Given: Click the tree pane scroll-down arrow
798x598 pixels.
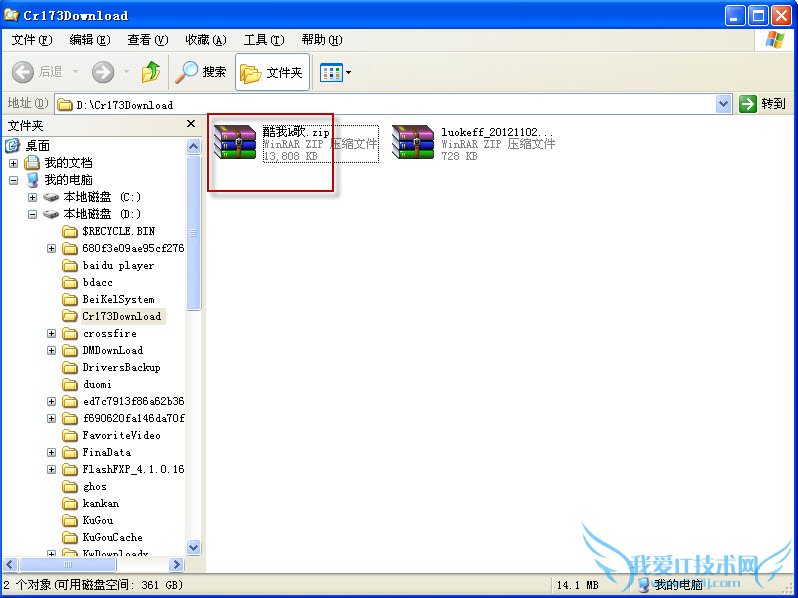Looking at the screenshot, I should coord(193,548).
